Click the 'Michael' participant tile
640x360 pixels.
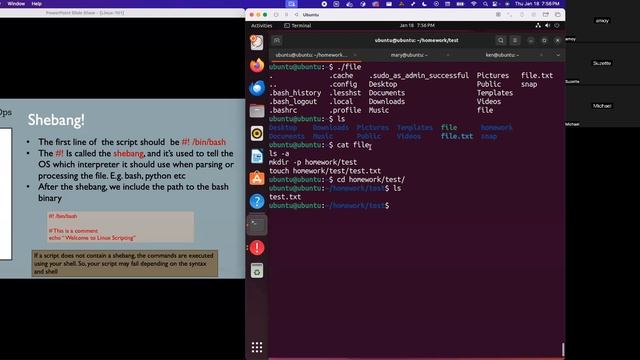click(602, 106)
